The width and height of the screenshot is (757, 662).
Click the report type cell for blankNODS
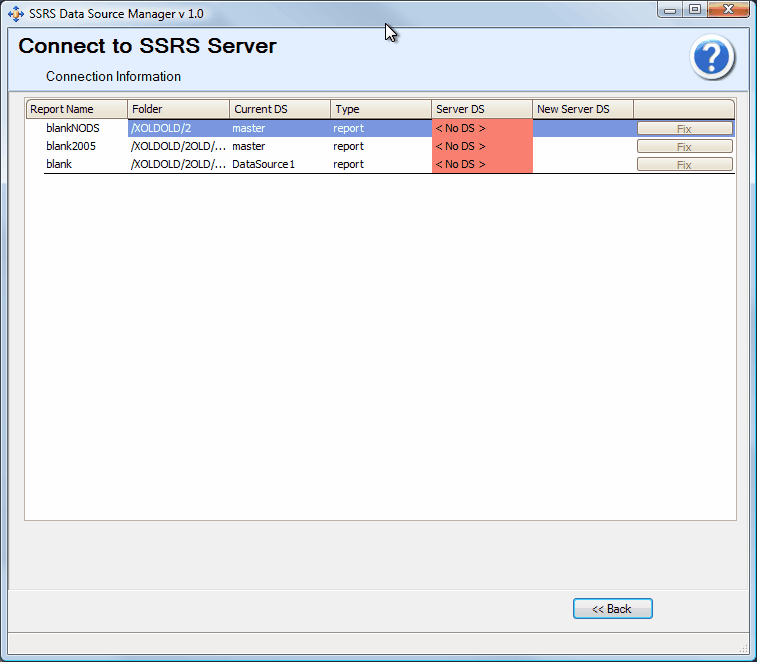coord(381,128)
